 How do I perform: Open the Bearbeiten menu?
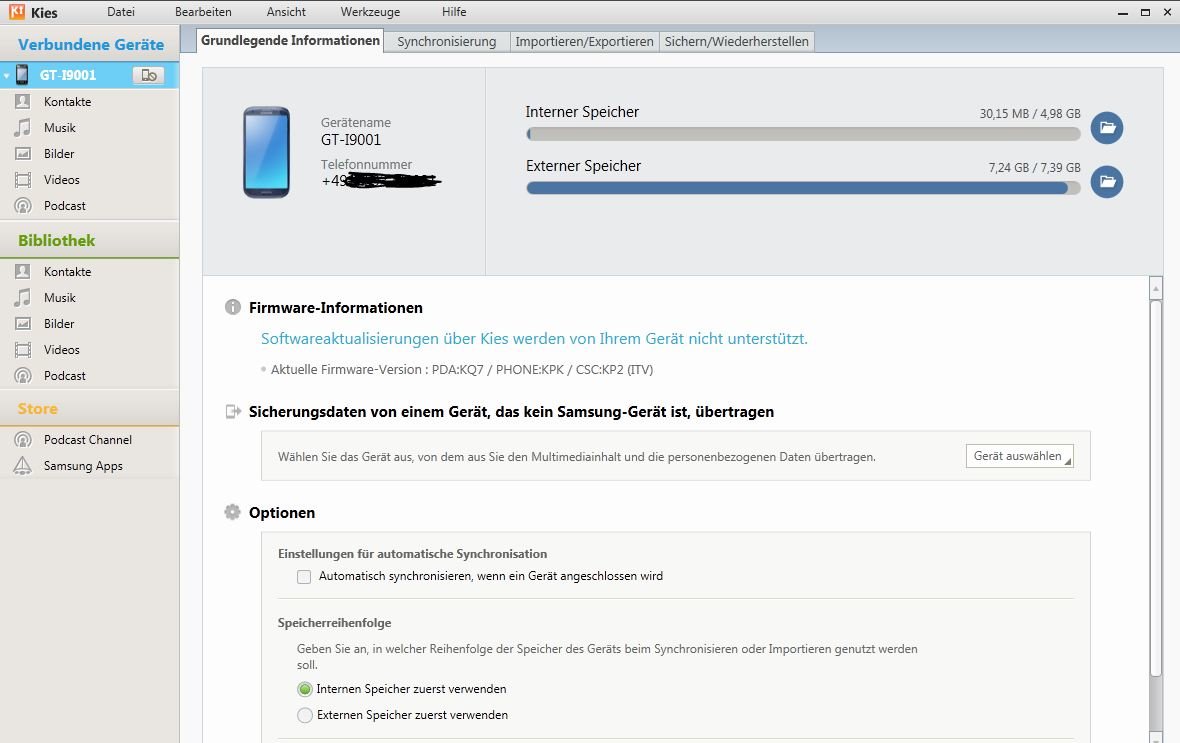point(203,12)
